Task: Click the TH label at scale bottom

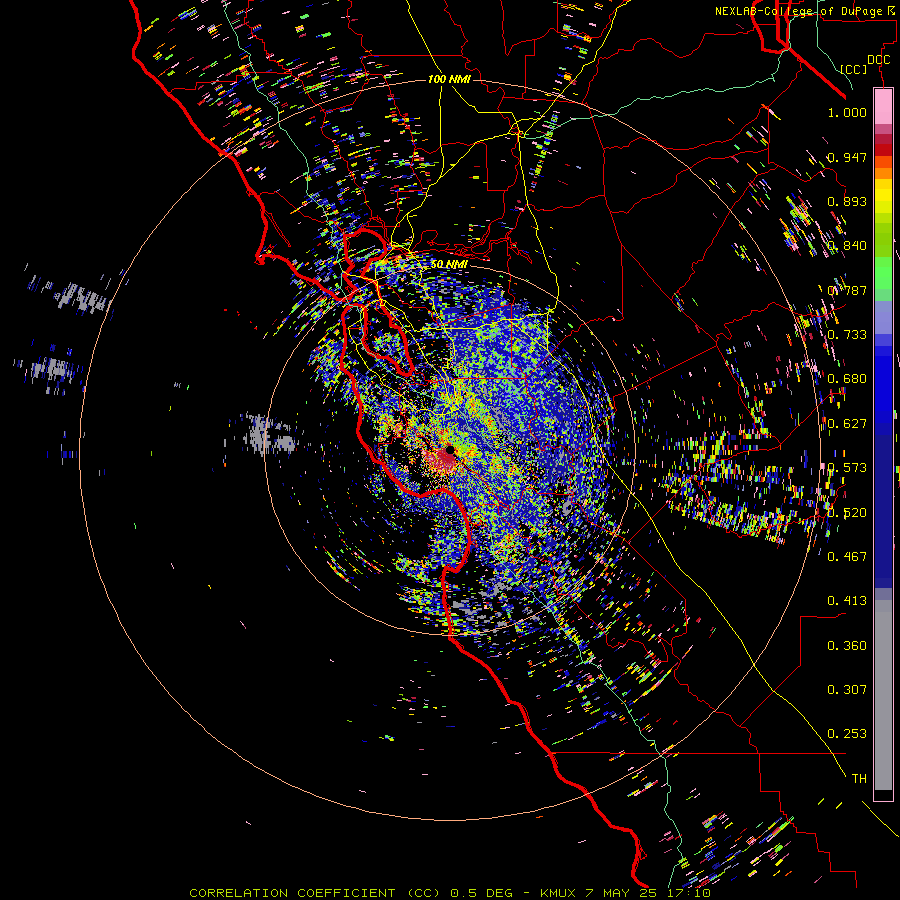Action: (859, 779)
